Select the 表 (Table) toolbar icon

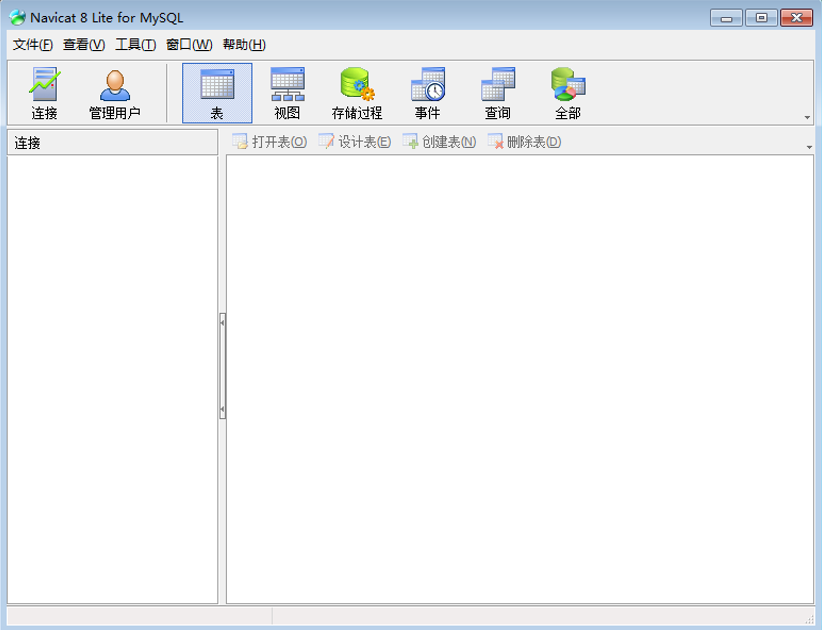(x=217, y=93)
